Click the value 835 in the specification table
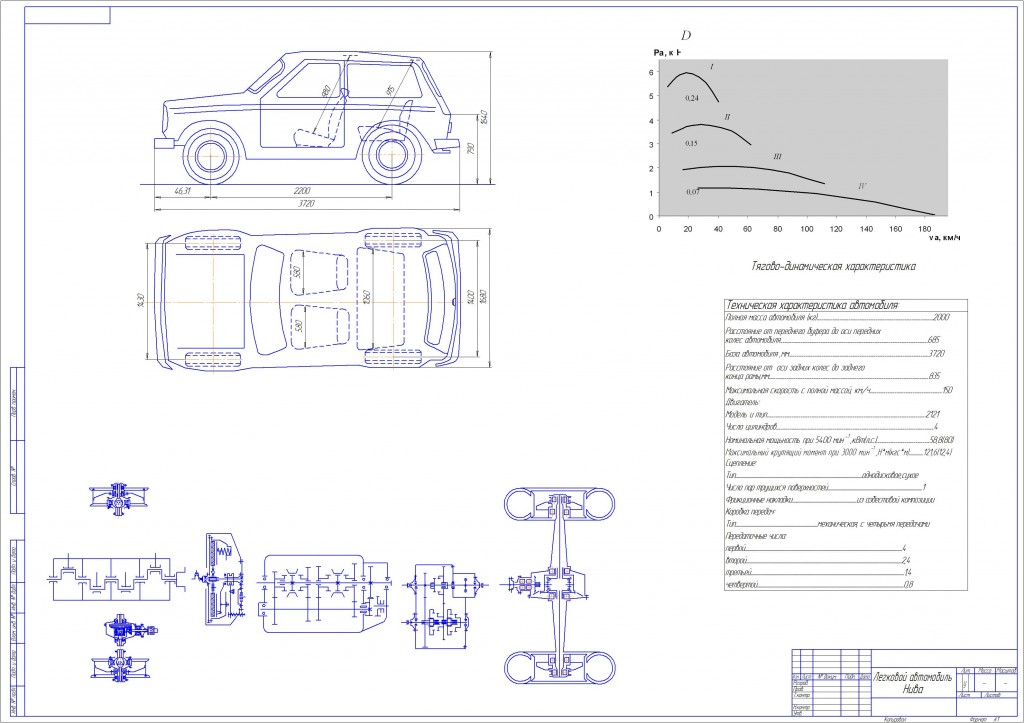The image size is (1024, 723). click(934, 376)
